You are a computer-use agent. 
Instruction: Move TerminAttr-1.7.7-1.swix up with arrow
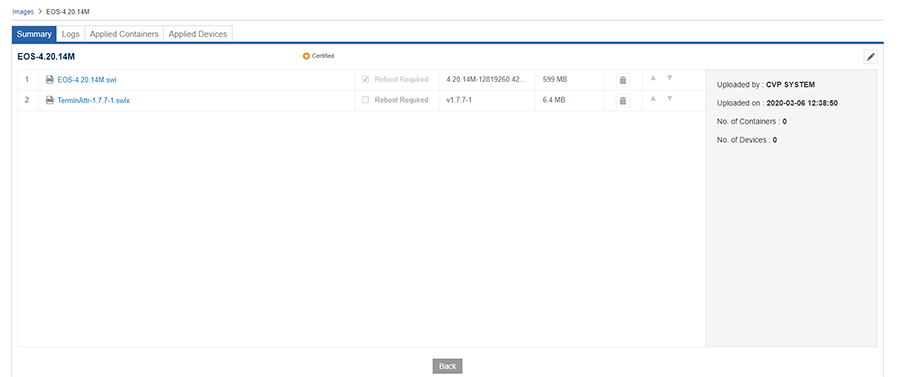tap(653, 98)
